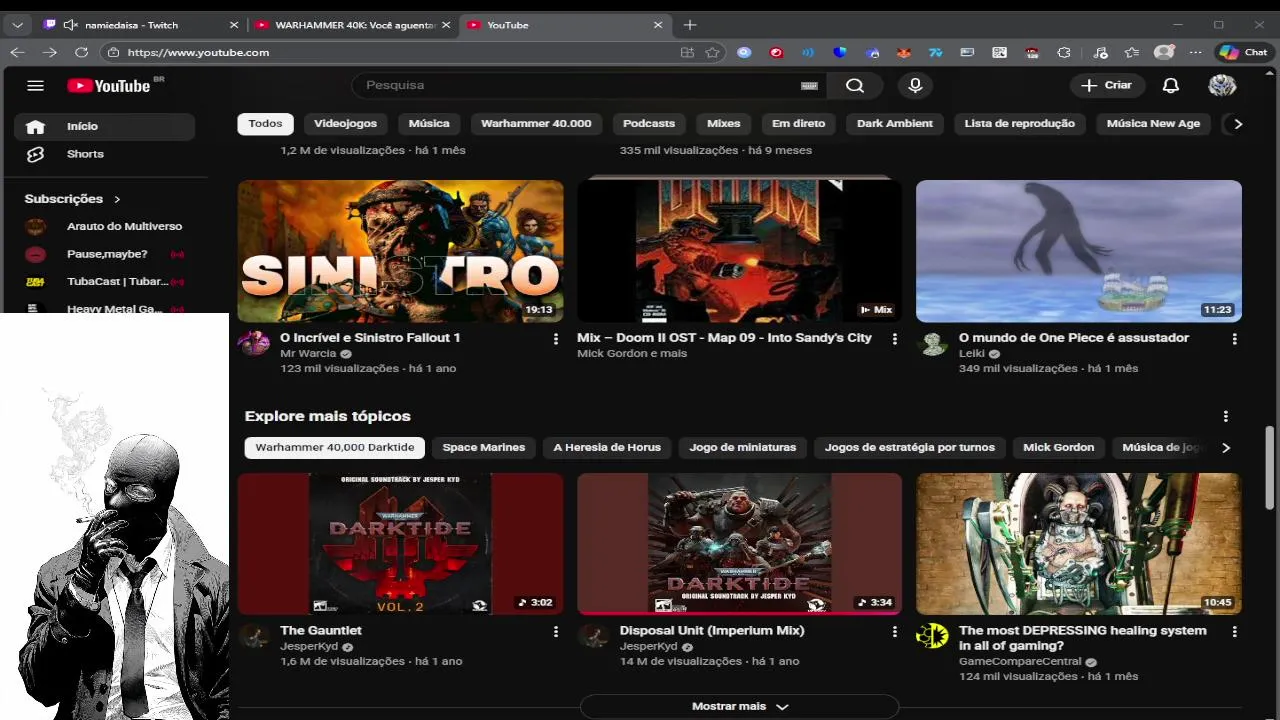Image resolution: width=1280 pixels, height=720 pixels.
Task: Click the Criar button
Action: [1107, 85]
